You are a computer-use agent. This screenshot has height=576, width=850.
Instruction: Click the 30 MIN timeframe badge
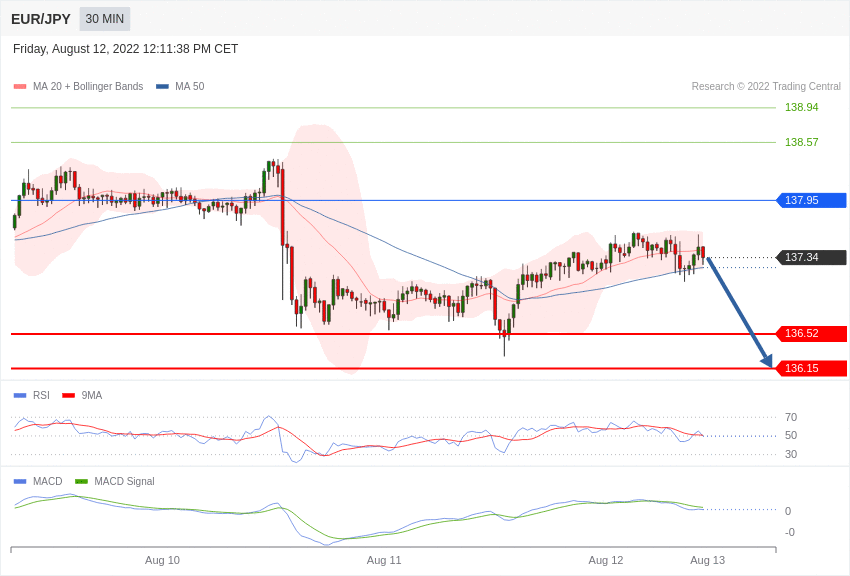105,19
